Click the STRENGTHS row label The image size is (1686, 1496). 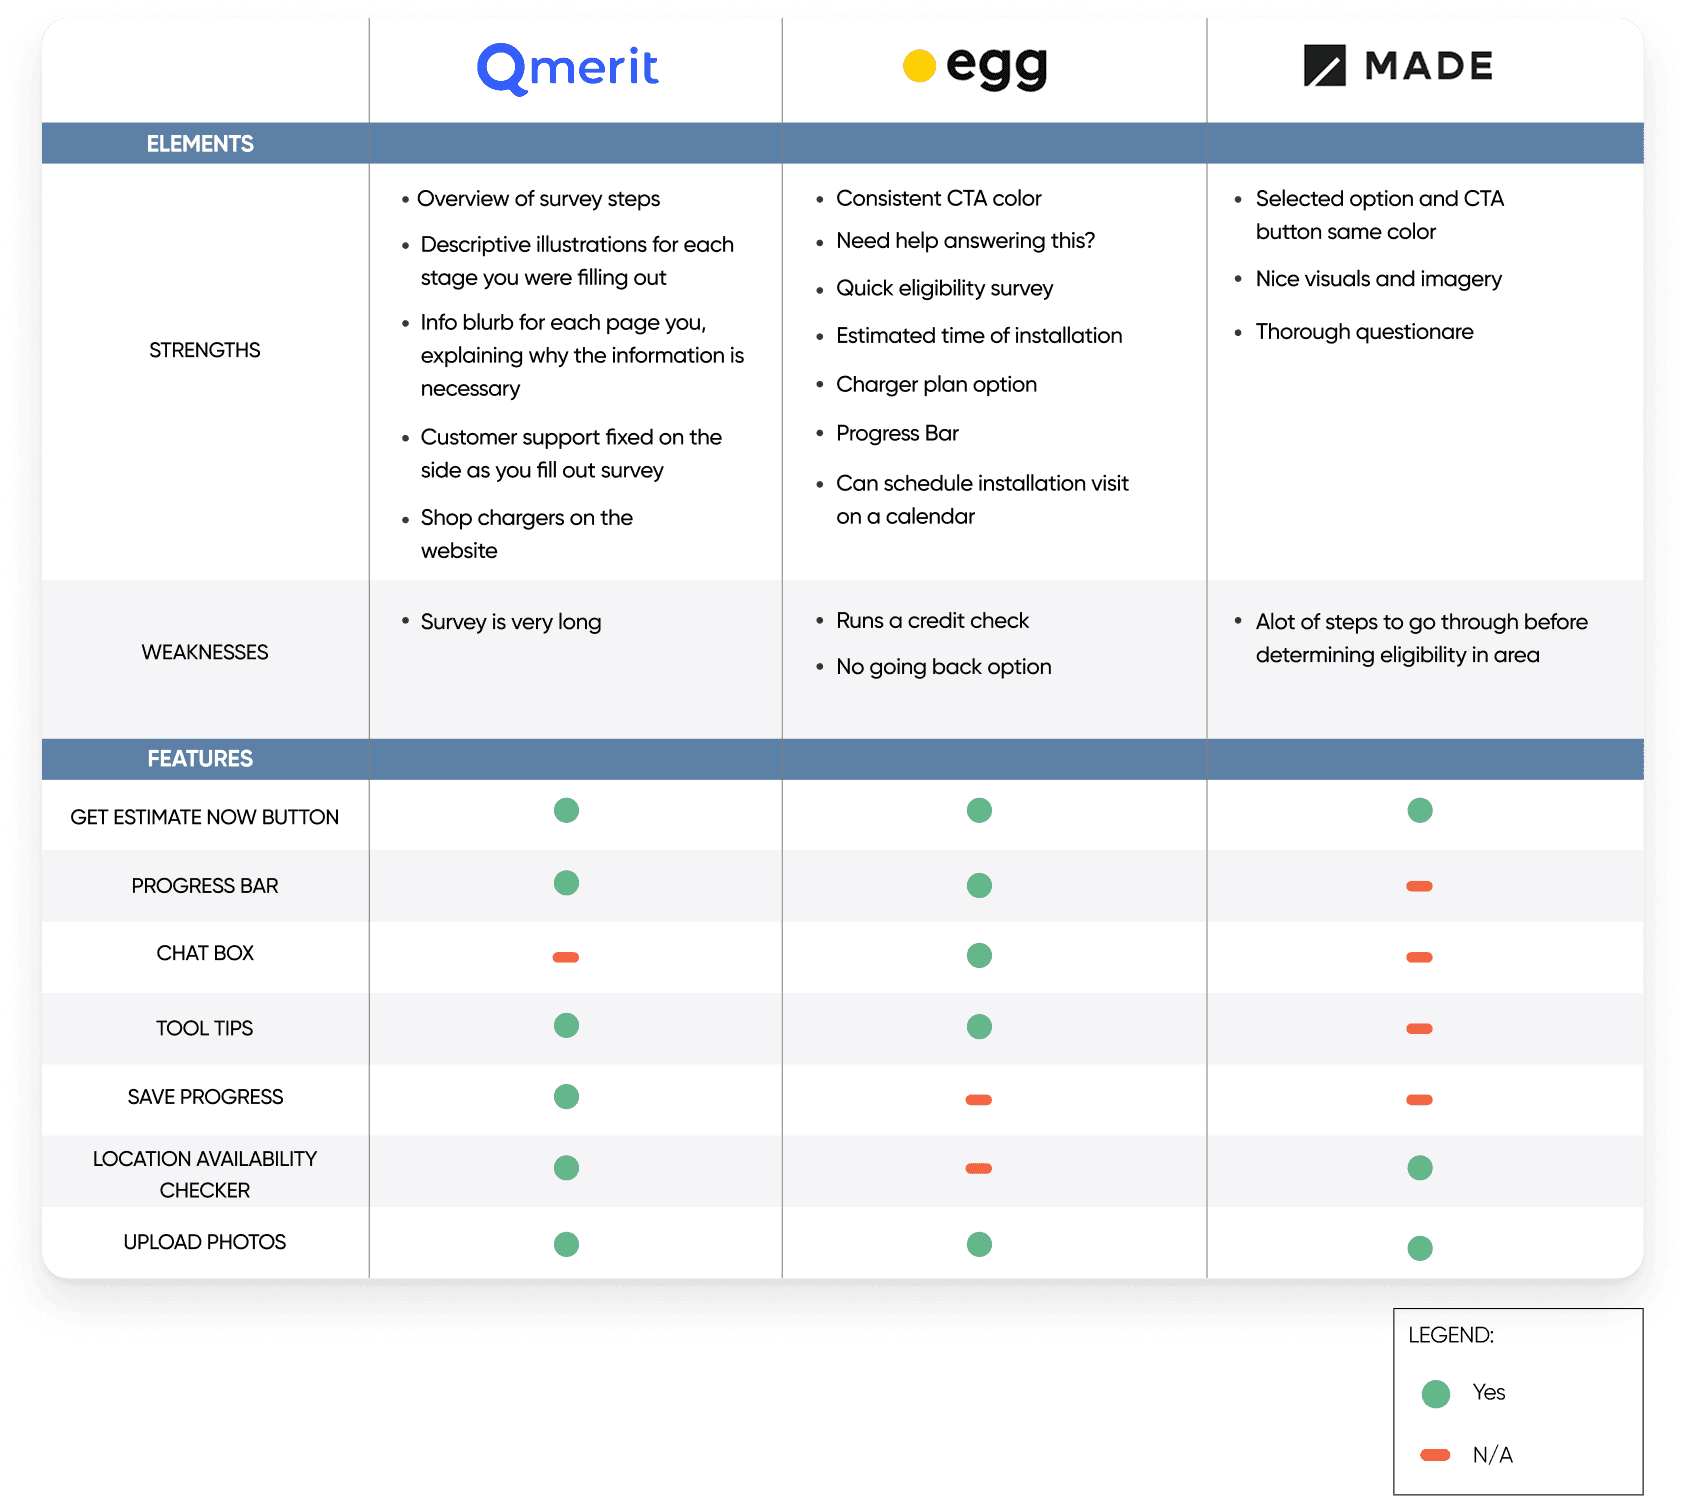205,350
